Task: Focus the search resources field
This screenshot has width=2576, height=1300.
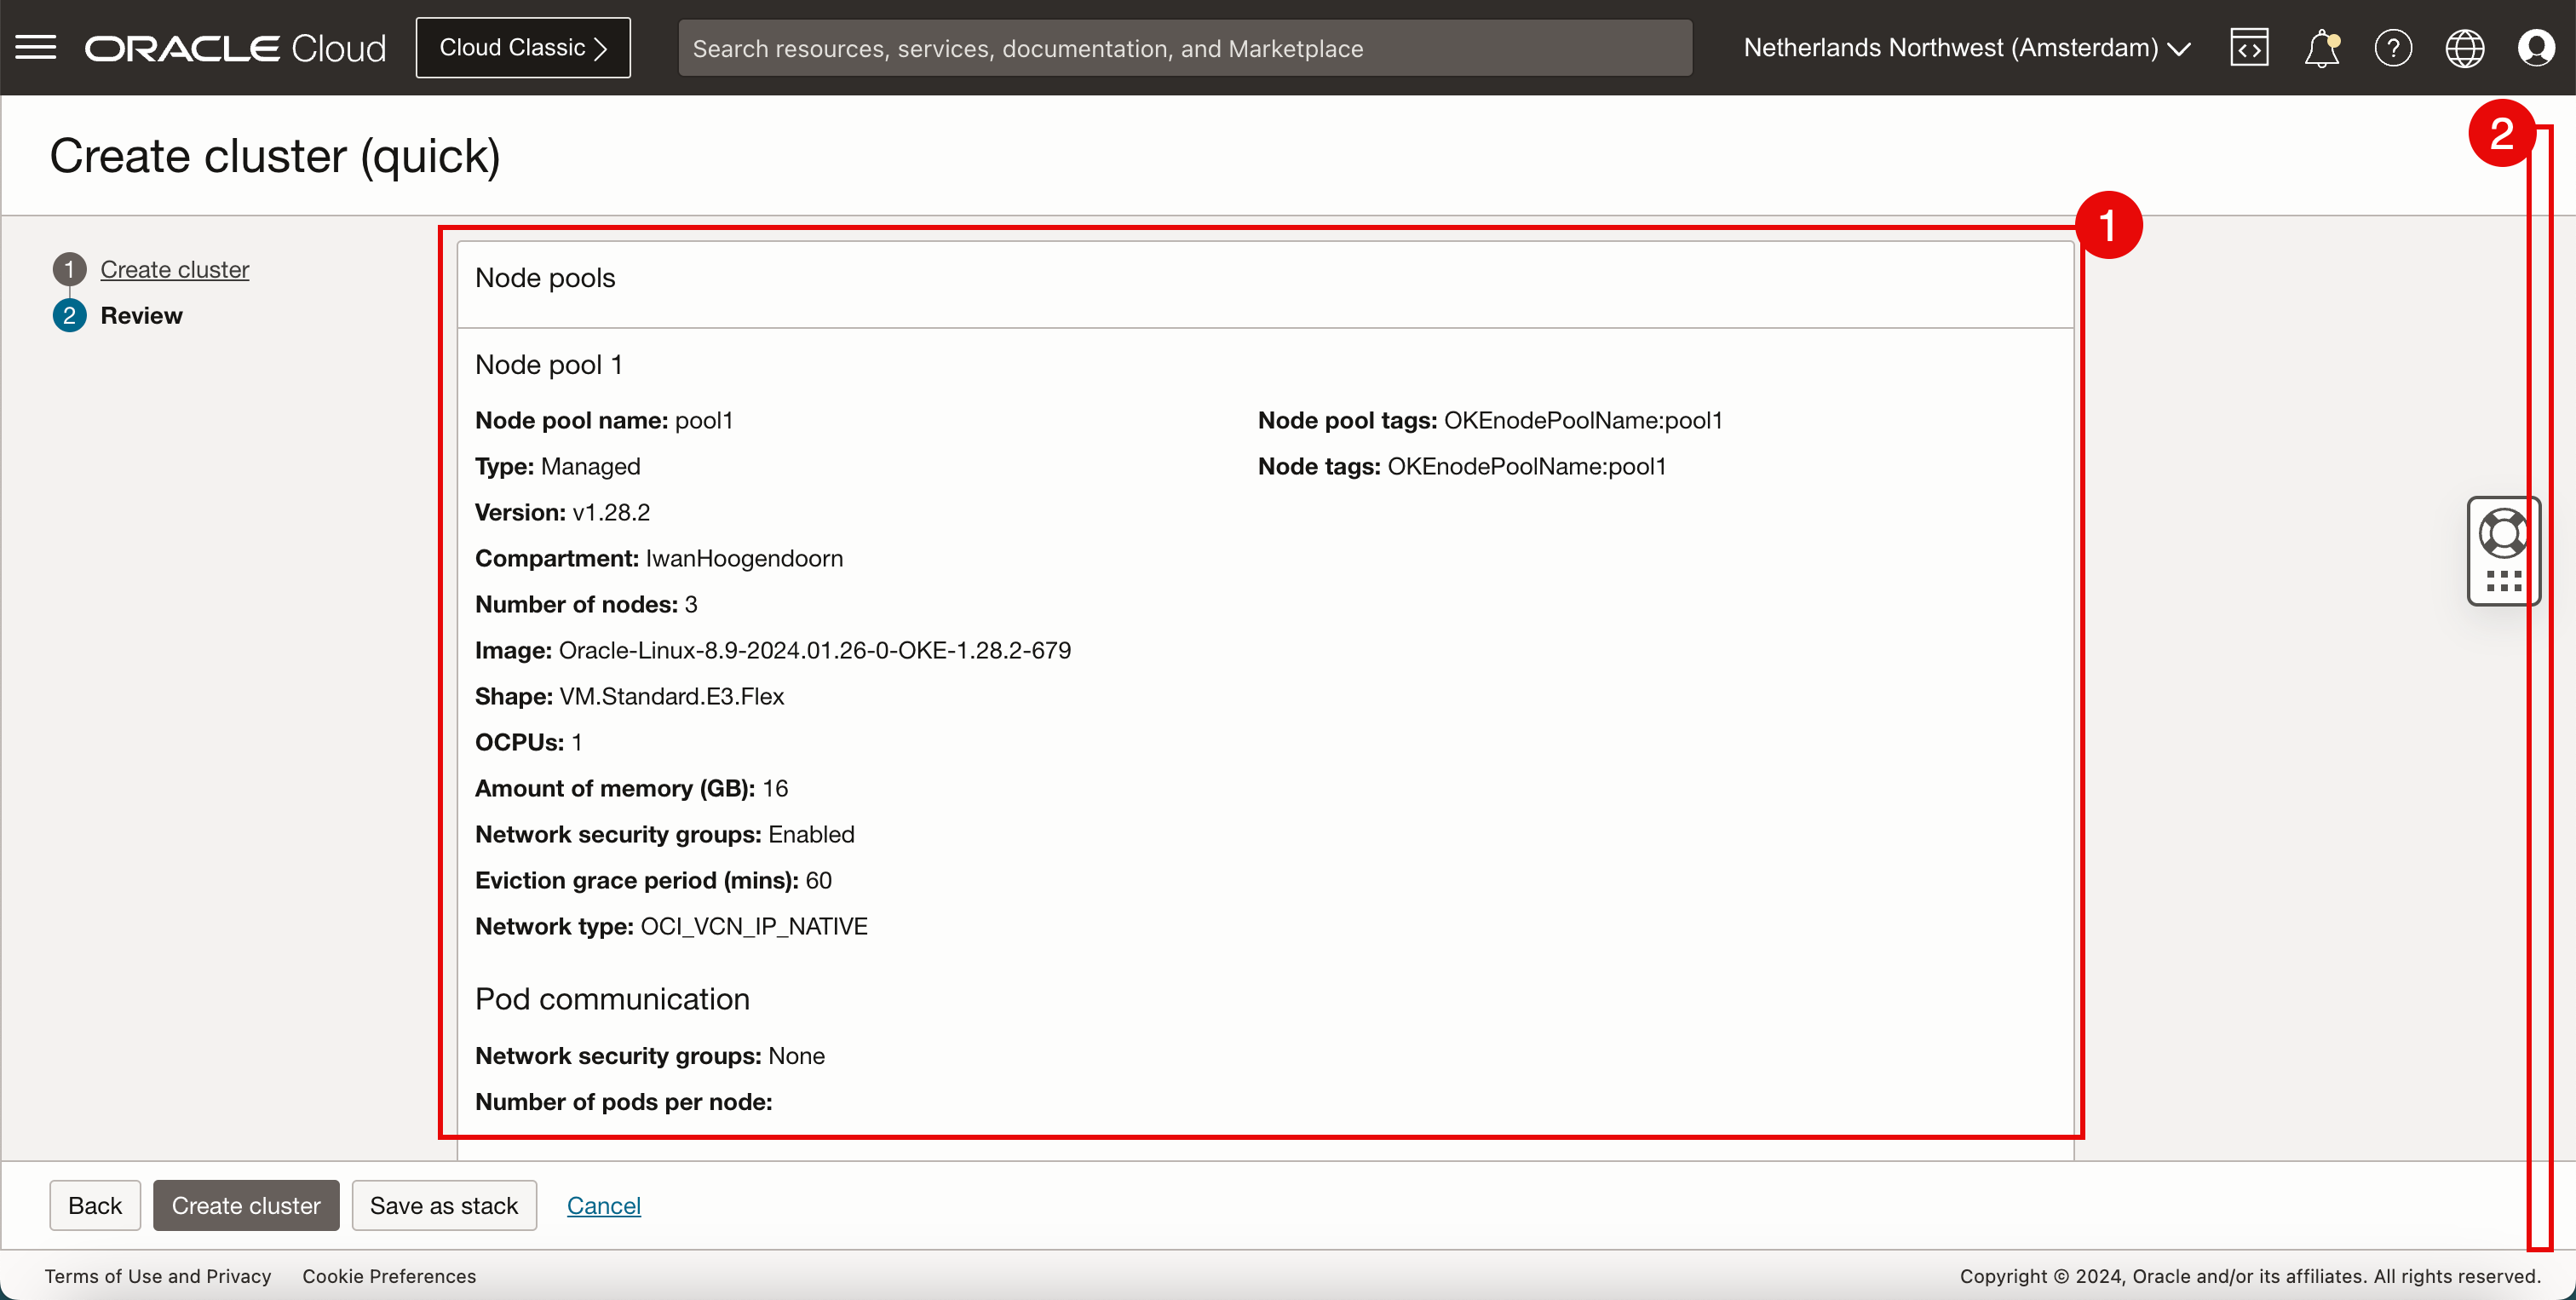Action: coord(1184,48)
